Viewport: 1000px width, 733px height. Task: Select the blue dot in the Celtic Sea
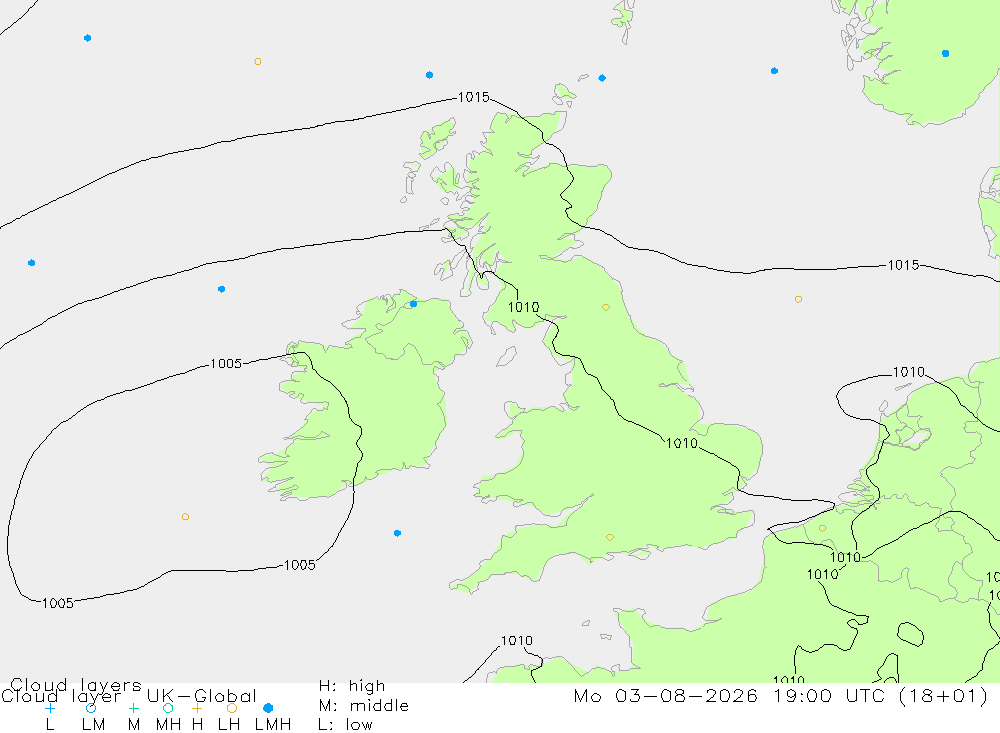click(x=397, y=533)
